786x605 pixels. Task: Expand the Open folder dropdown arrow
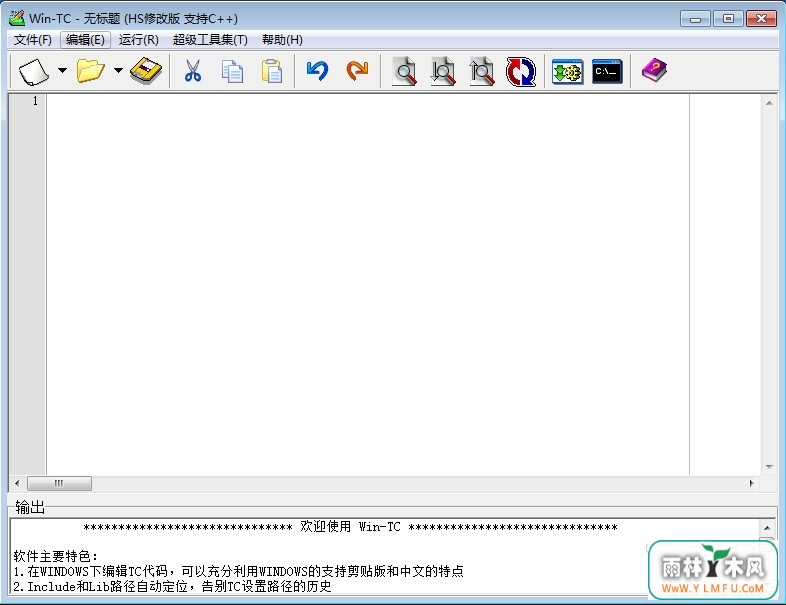click(x=118, y=71)
